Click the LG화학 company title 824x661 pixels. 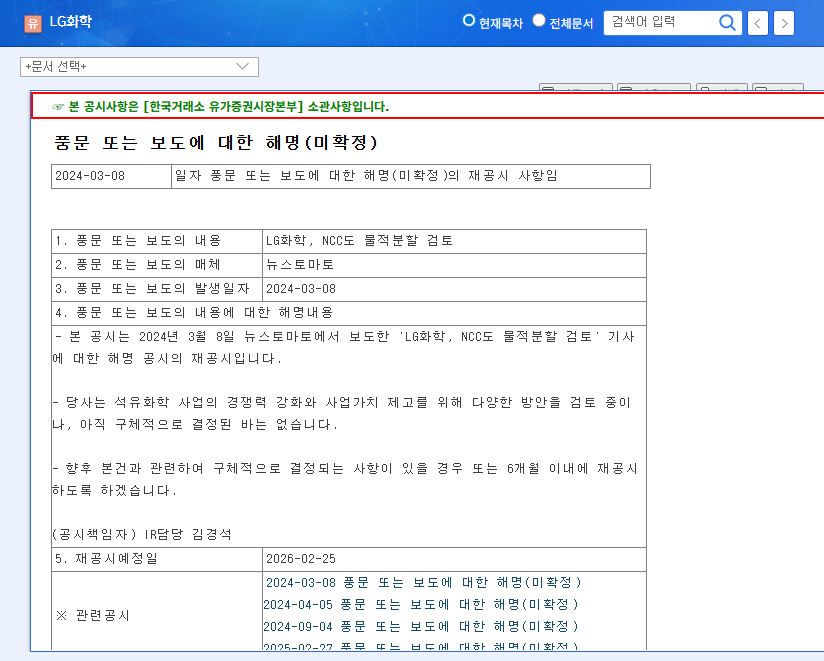pos(70,22)
